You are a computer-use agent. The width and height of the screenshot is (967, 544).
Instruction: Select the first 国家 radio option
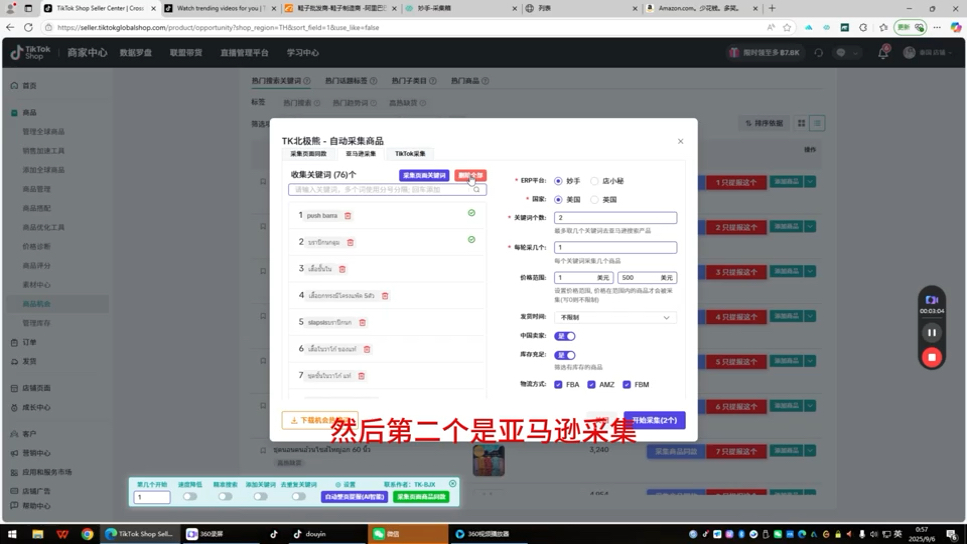coord(558,200)
